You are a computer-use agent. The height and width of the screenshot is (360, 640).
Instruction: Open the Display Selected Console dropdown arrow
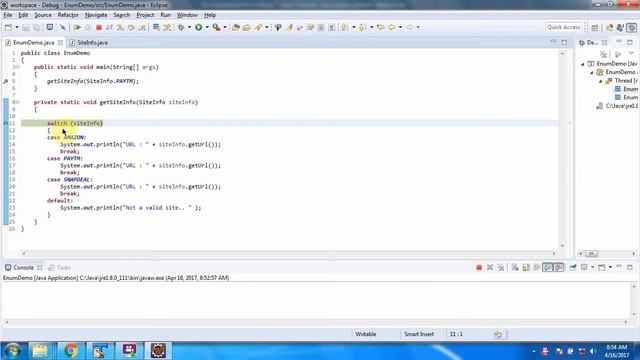click(x=592, y=267)
